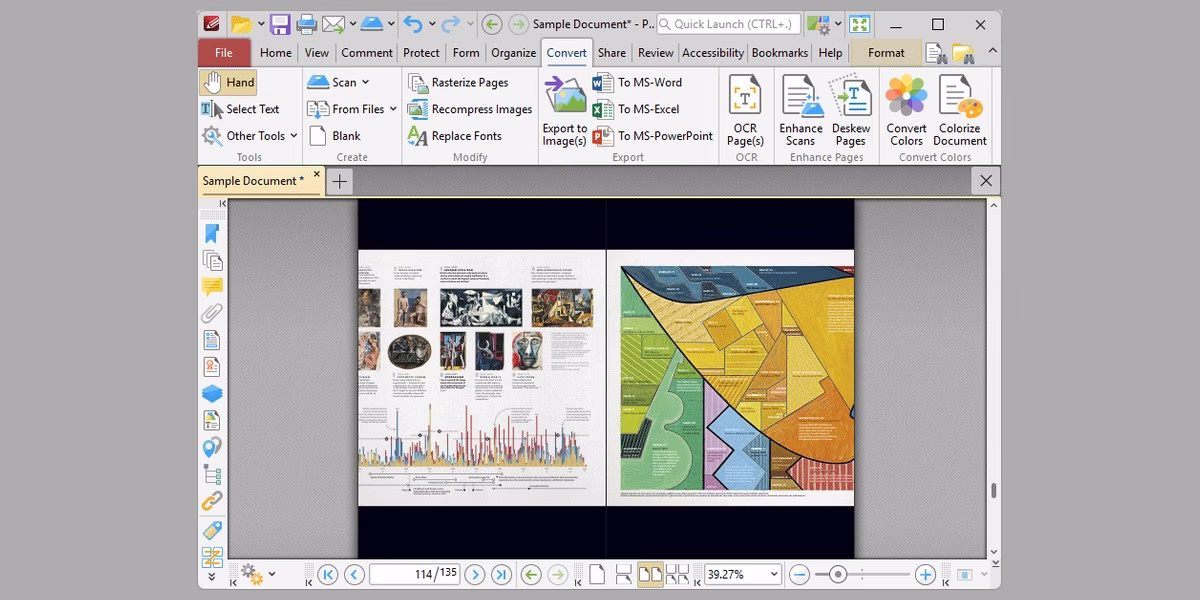The height and width of the screenshot is (600, 1200).
Task: Switch to the Comment tab
Action: [x=367, y=53]
